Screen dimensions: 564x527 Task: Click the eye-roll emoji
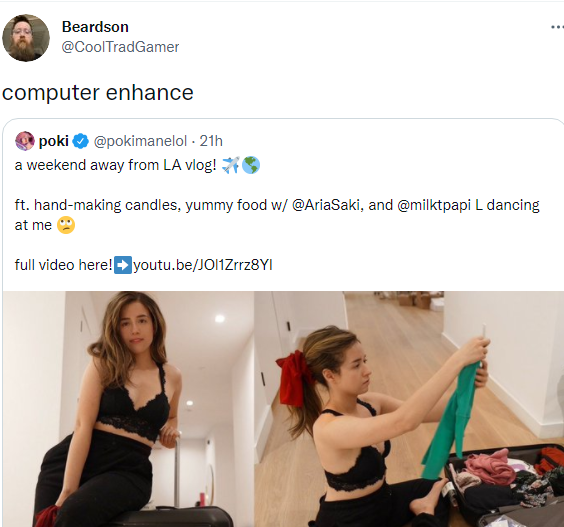click(x=66, y=225)
